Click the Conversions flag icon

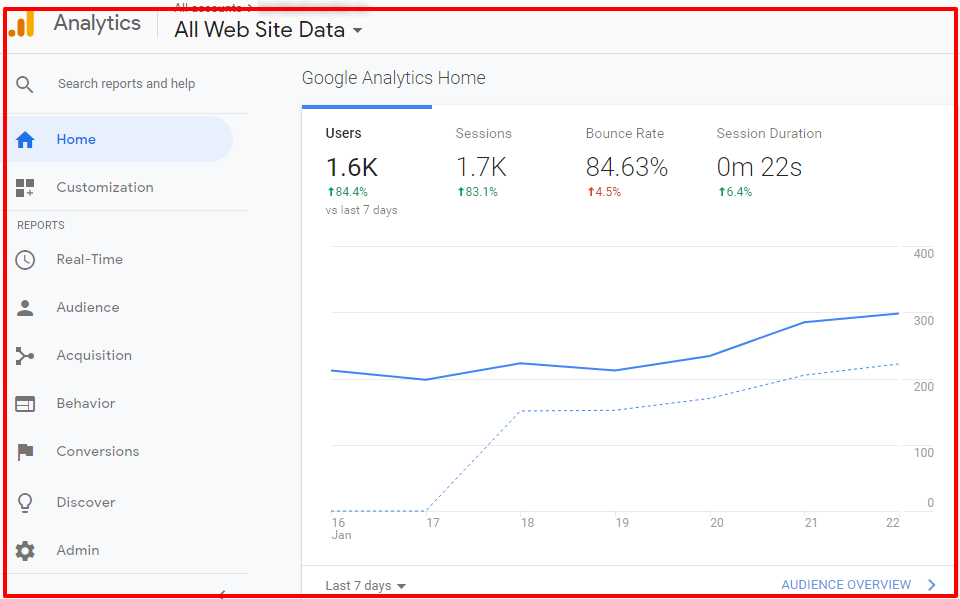pyautogui.click(x=24, y=452)
